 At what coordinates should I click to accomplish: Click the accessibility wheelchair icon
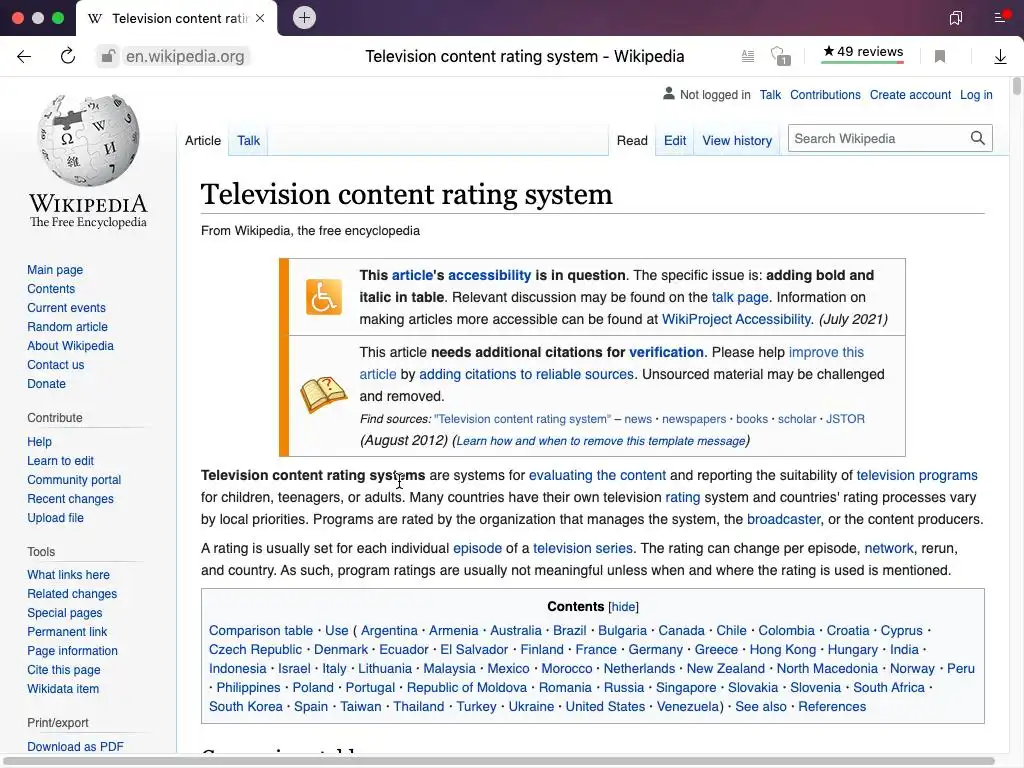(324, 297)
